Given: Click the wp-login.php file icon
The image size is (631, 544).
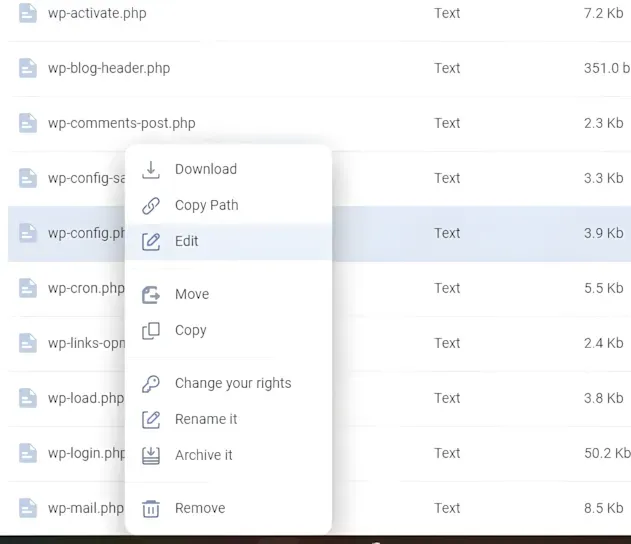Looking at the screenshot, I should [x=28, y=453].
